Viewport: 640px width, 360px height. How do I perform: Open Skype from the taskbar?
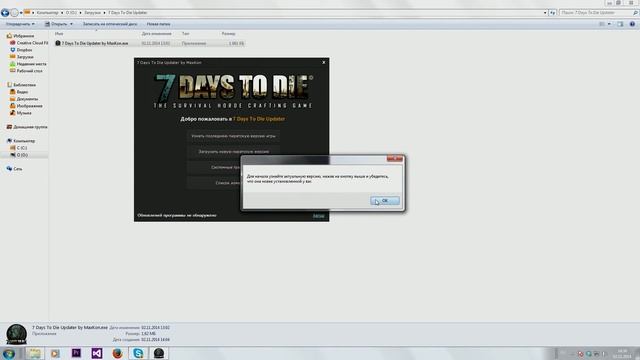click(x=138, y=353)
